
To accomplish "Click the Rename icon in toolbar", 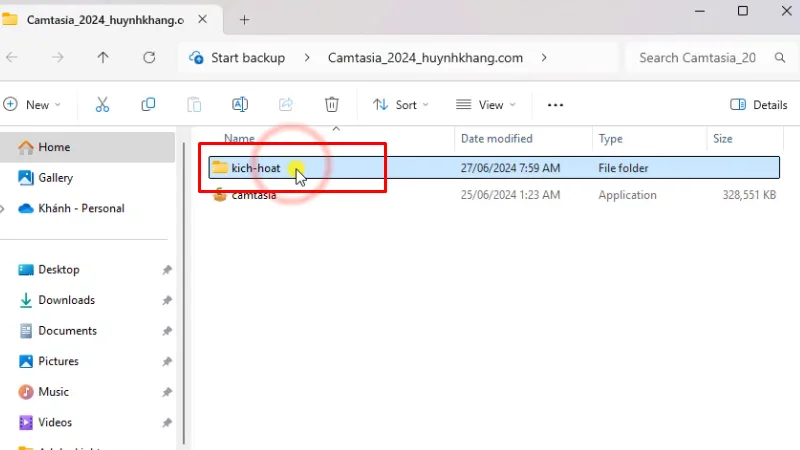I will click(240, 104).
